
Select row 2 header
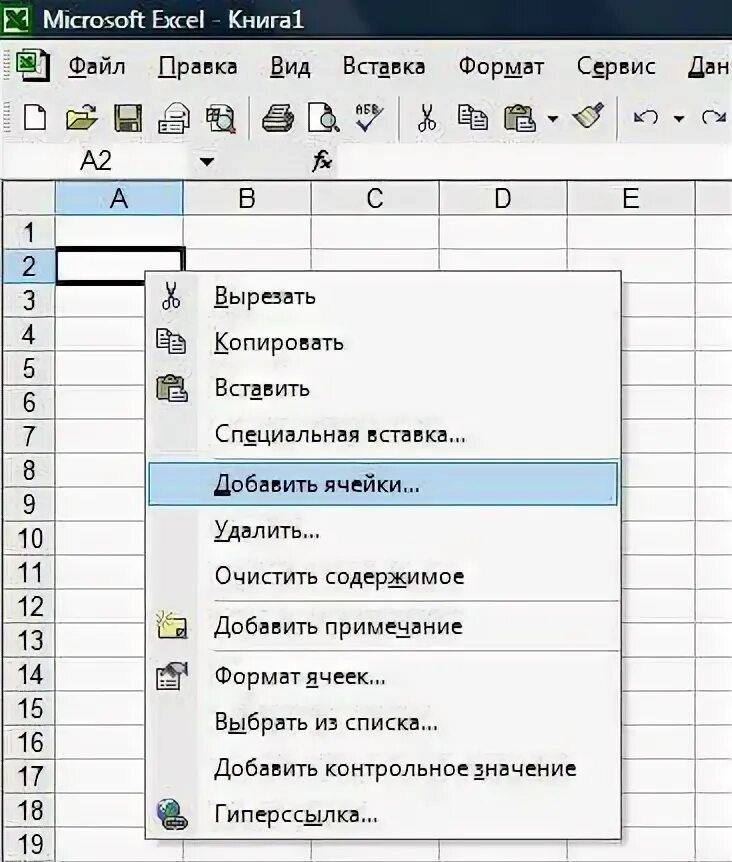click(x=29, y=266)
